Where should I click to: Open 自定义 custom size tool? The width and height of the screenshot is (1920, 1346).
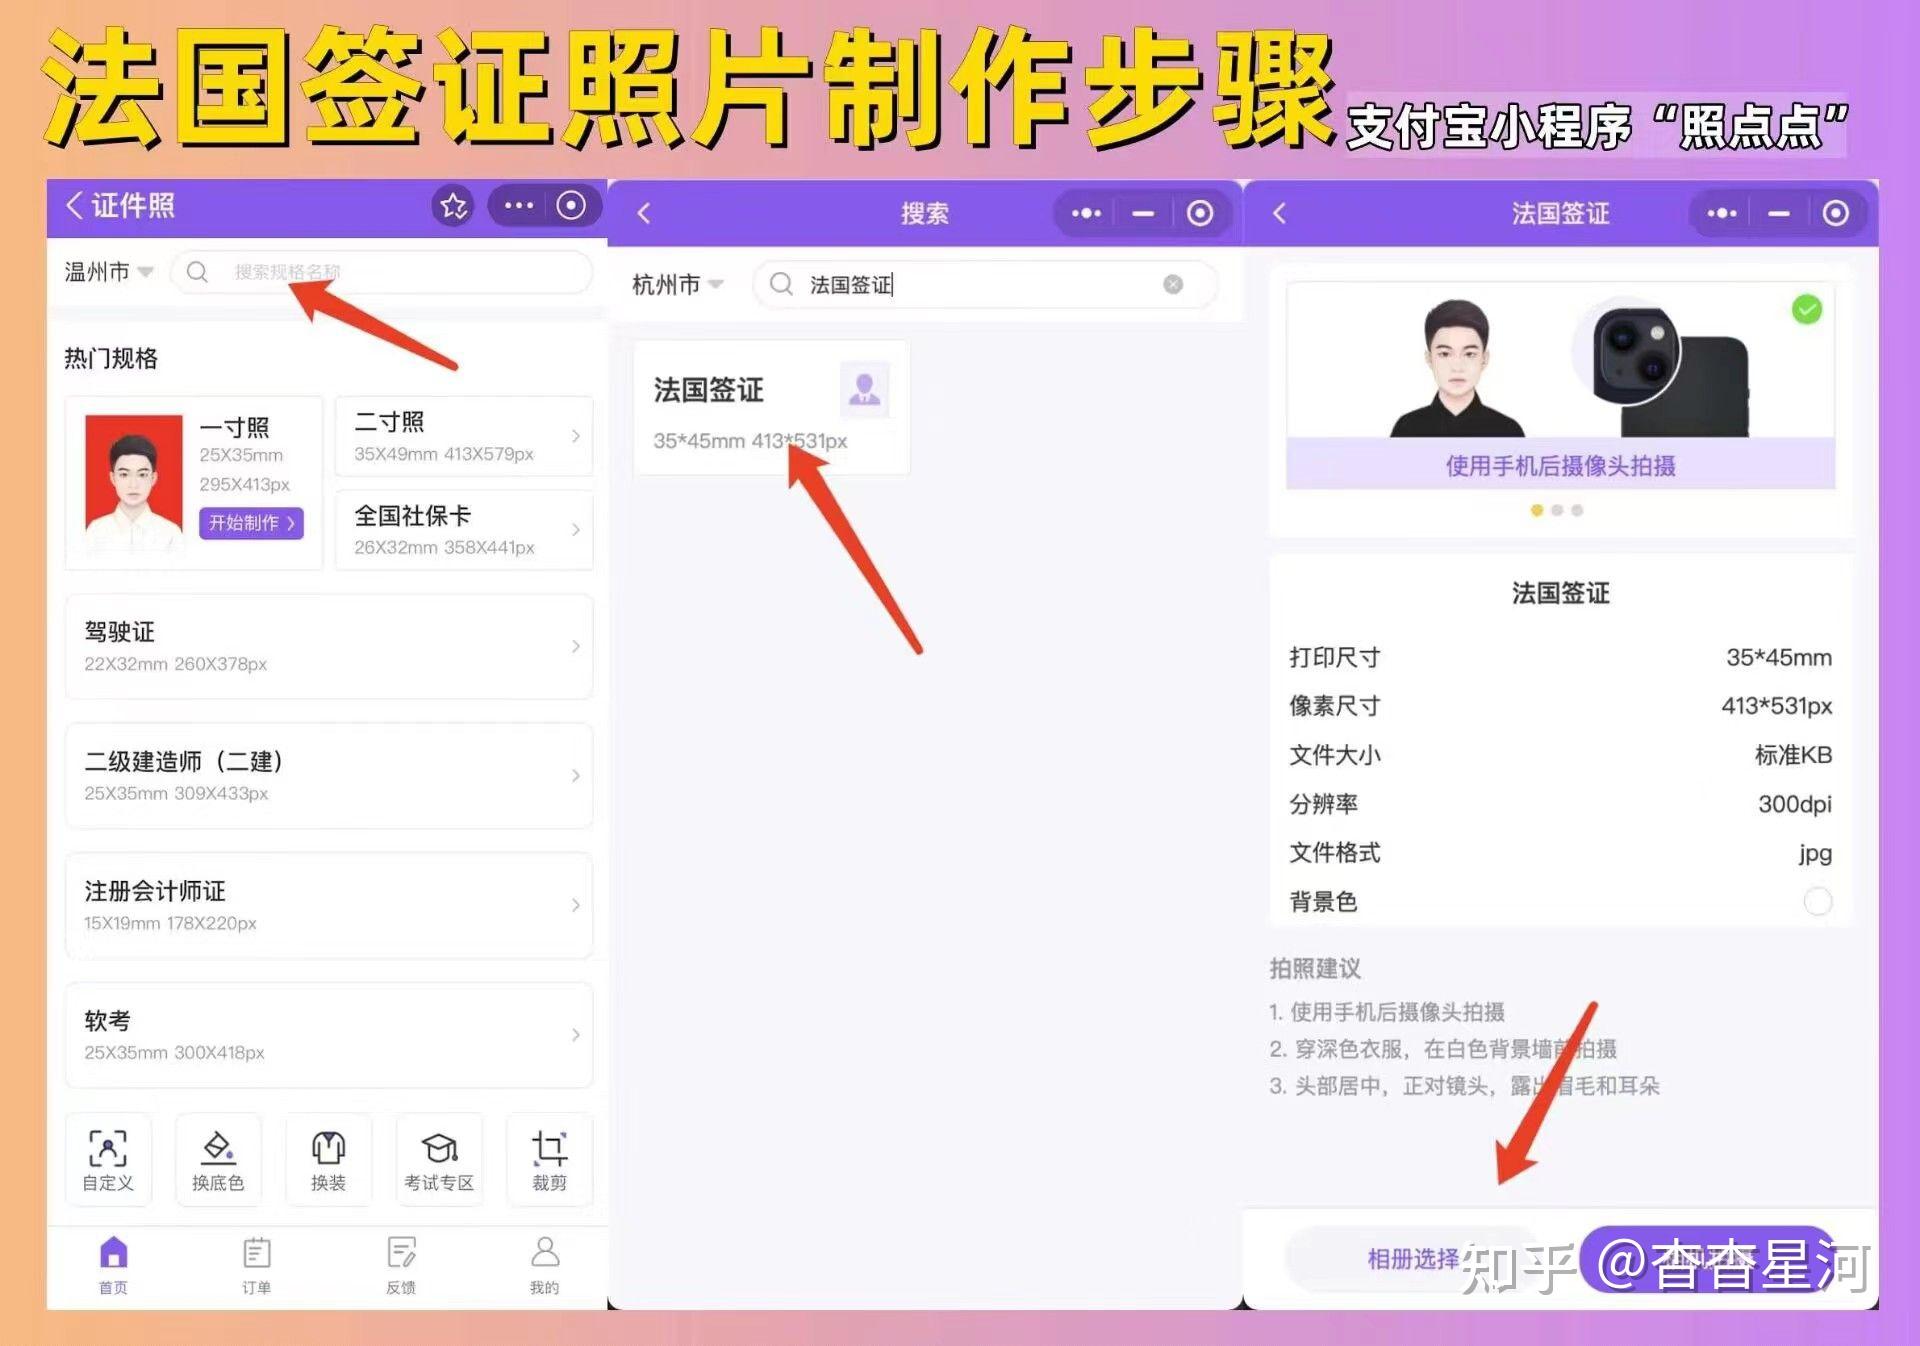[x=108, y=1160]
